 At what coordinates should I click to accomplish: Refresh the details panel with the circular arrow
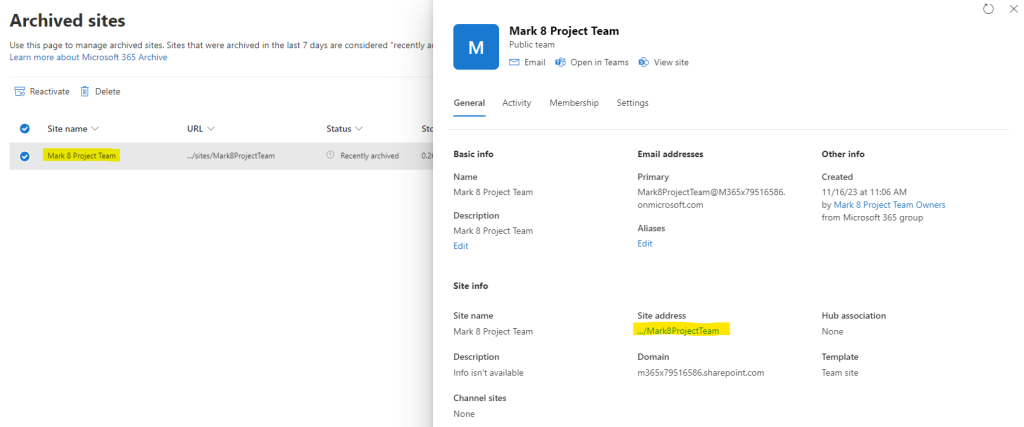[988, 8]
